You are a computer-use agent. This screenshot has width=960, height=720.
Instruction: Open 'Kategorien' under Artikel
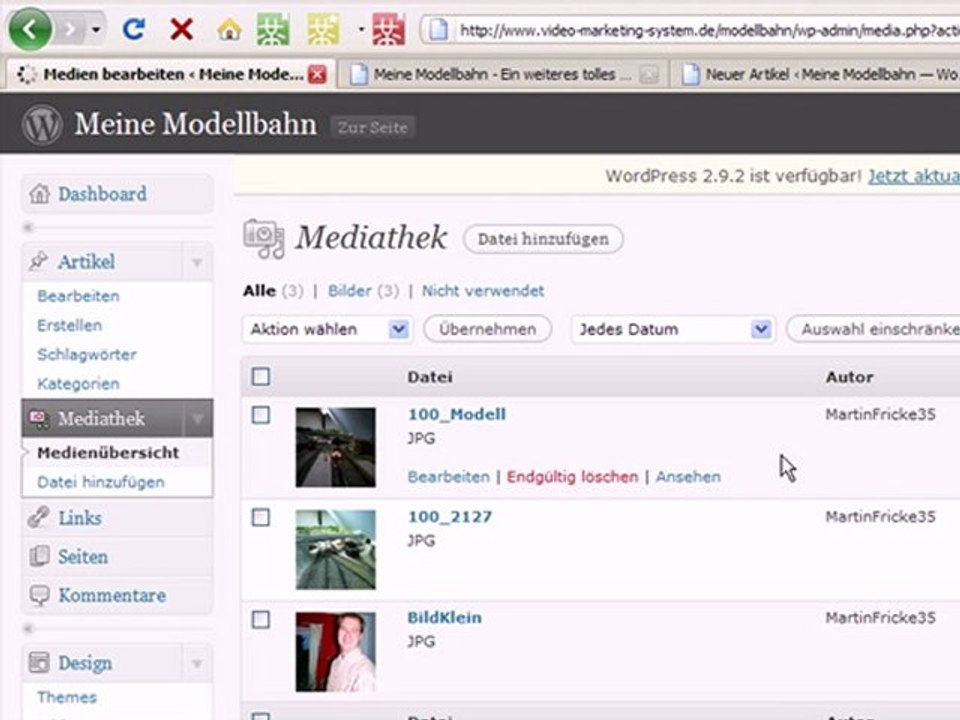tap(78, 384)
